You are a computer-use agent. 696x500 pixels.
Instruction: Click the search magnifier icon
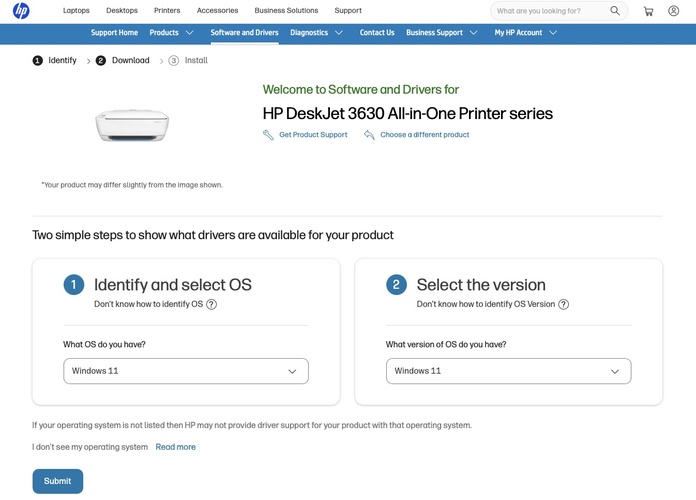click(614, 11)
